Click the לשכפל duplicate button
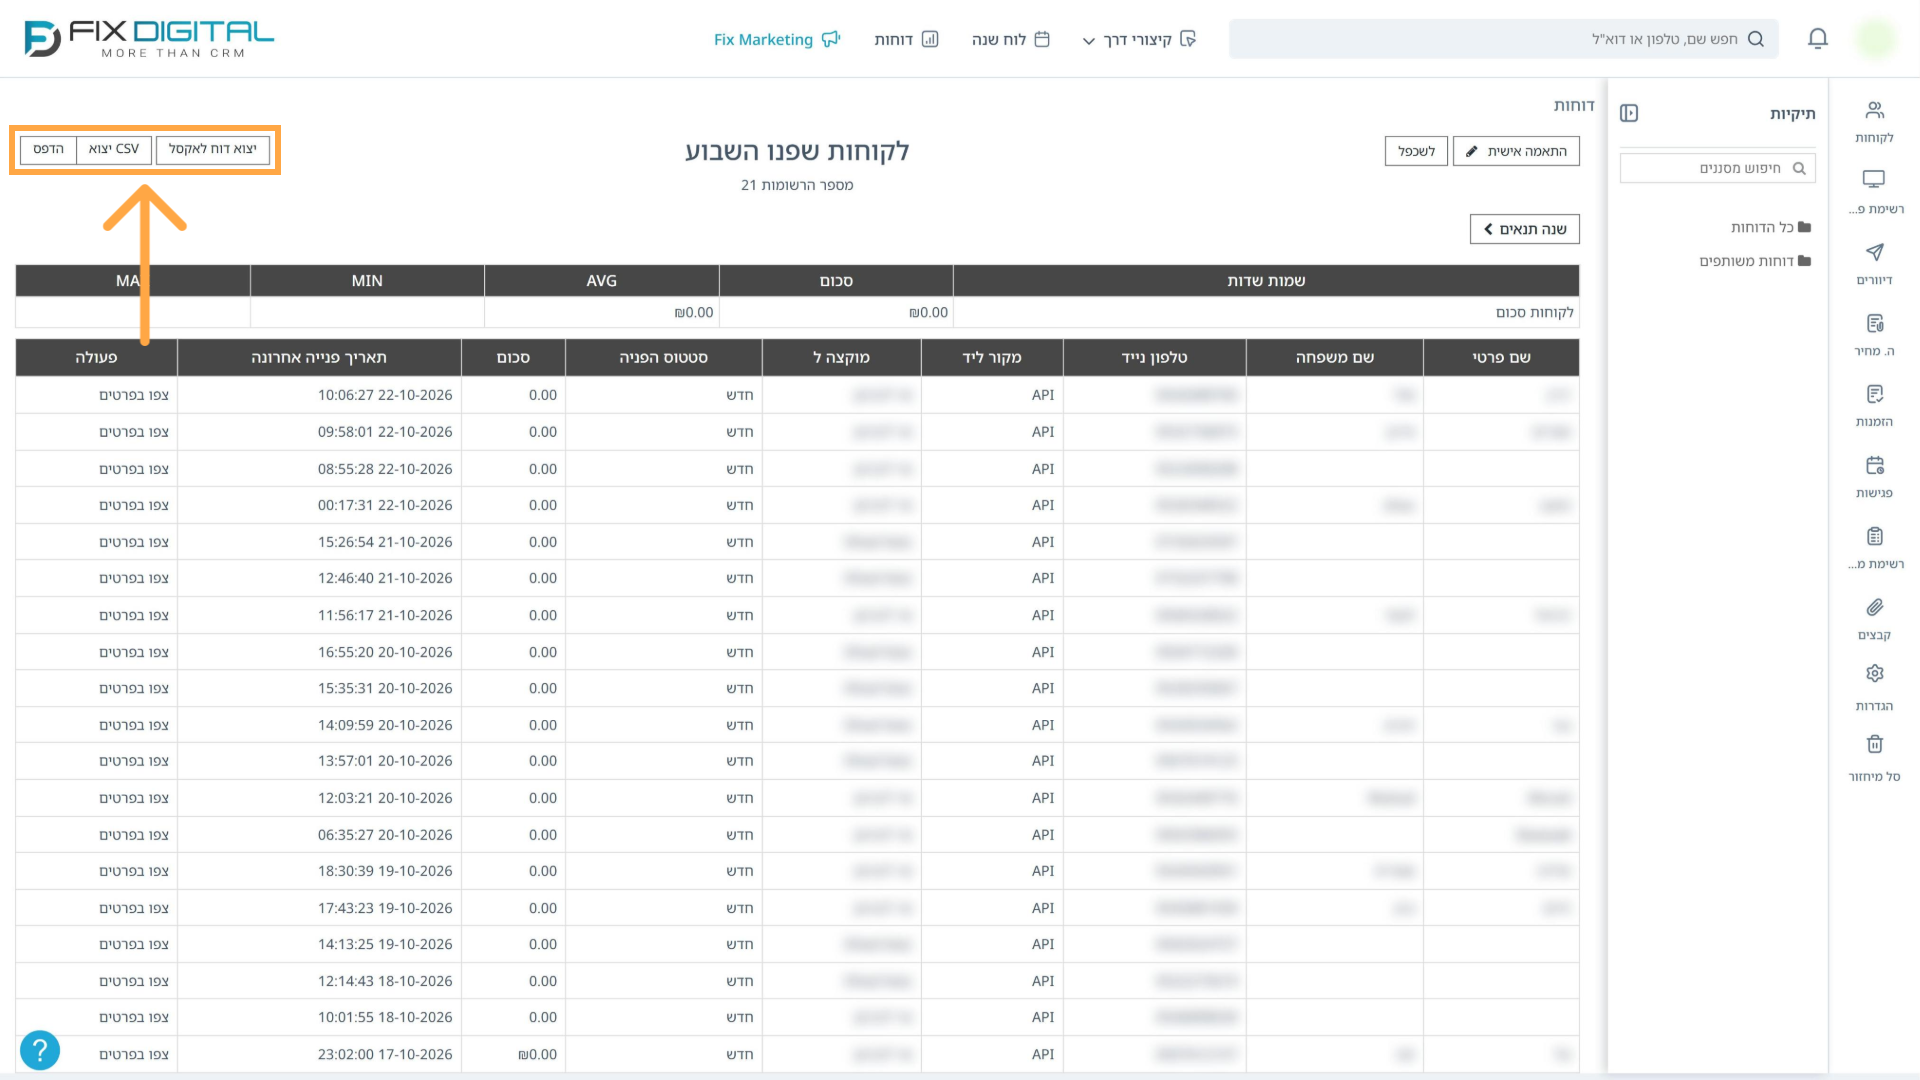Image resolution: width=1920 pixels, height=1080 pixels. [1416, 151]
